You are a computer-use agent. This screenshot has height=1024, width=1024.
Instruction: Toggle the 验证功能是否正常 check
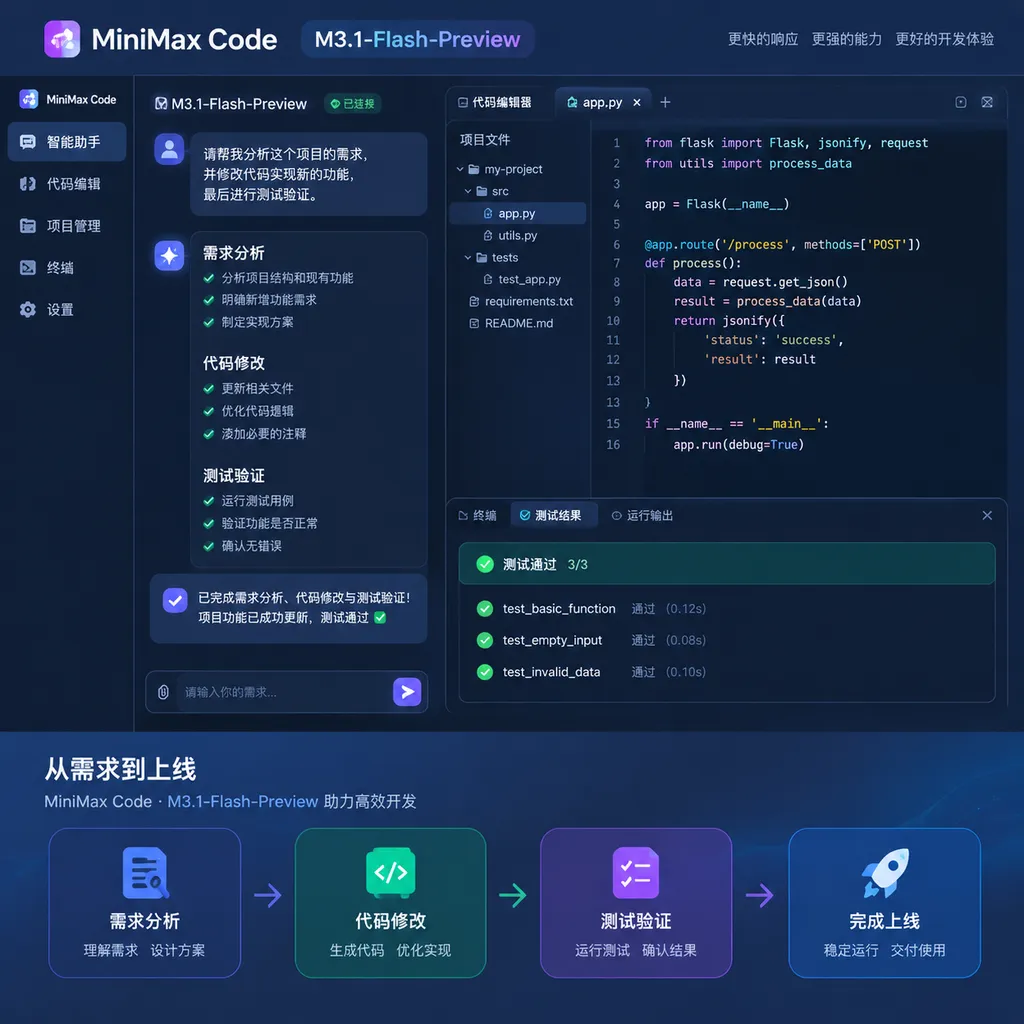coord(209,523)
